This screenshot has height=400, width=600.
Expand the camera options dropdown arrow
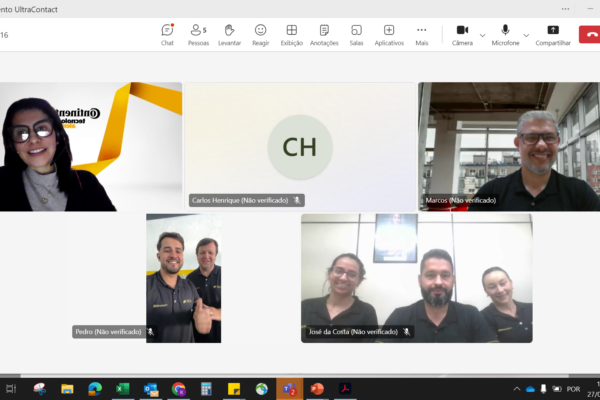(482, 35)
